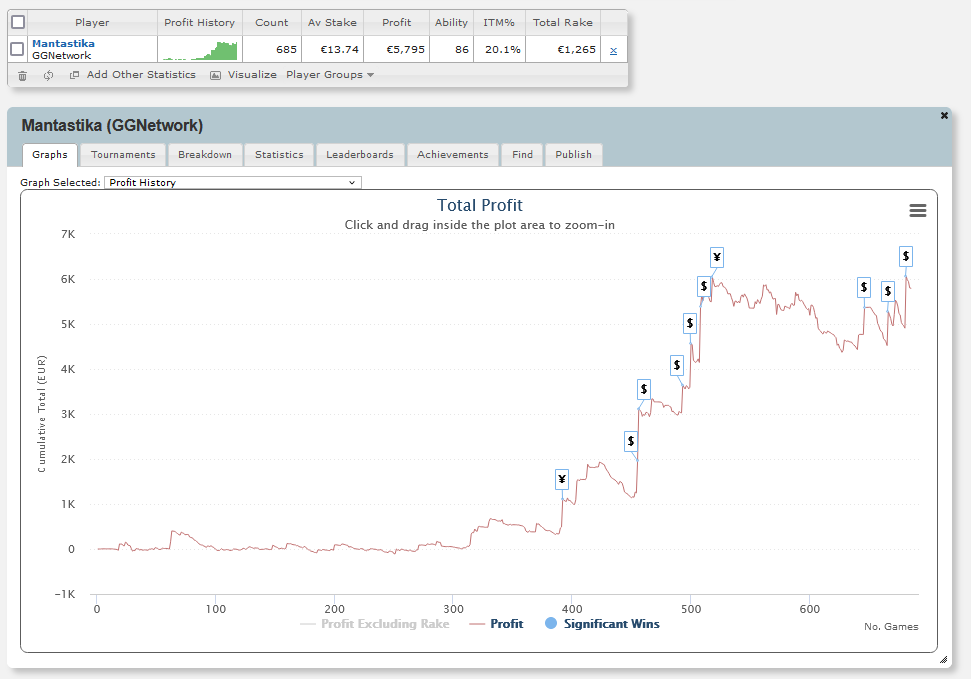This screenshot has width=971, height=679.
Task: Click the trash delete icon below table
Action: tap(22, 76)
